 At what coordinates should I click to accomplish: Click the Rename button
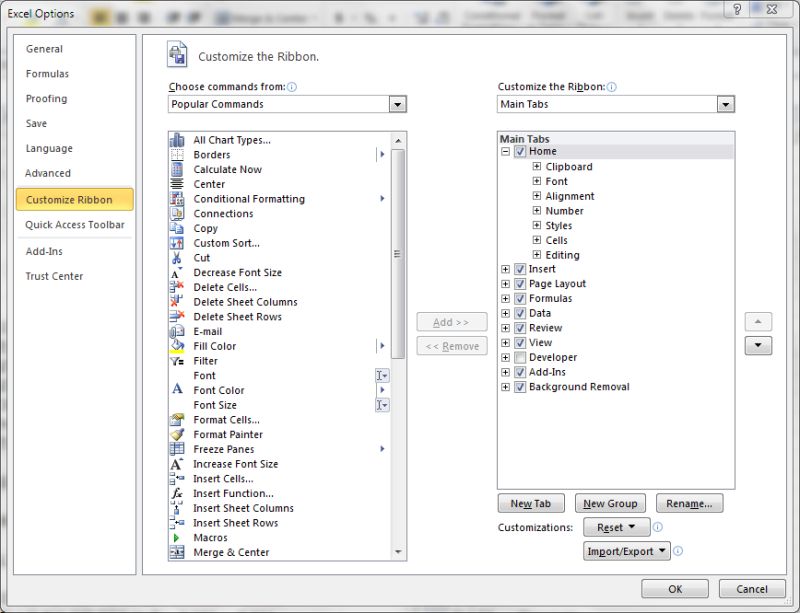pos(690,503)
